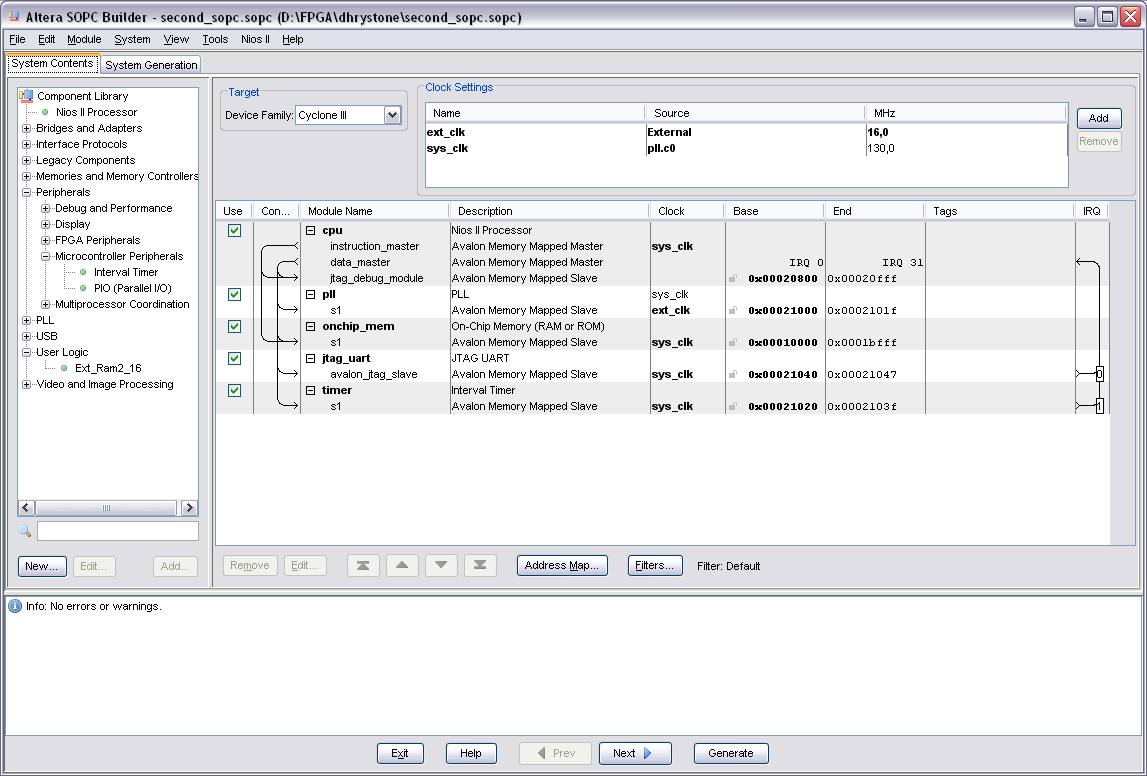Open the Address Map dialog
Image resolution: width=1147 pixels, height=776 pixels.
click(562, 566)
